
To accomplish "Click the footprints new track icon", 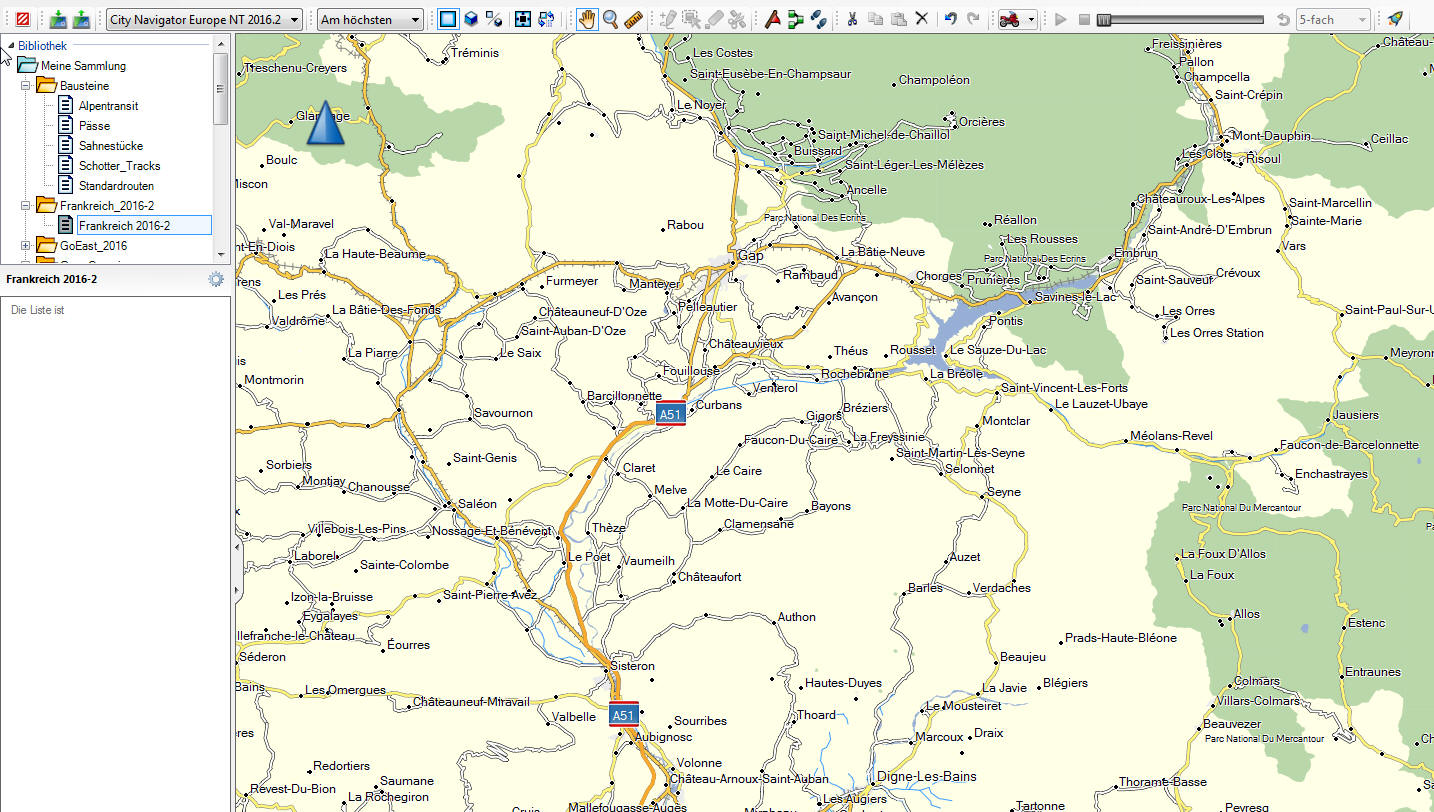I will 818,19.
